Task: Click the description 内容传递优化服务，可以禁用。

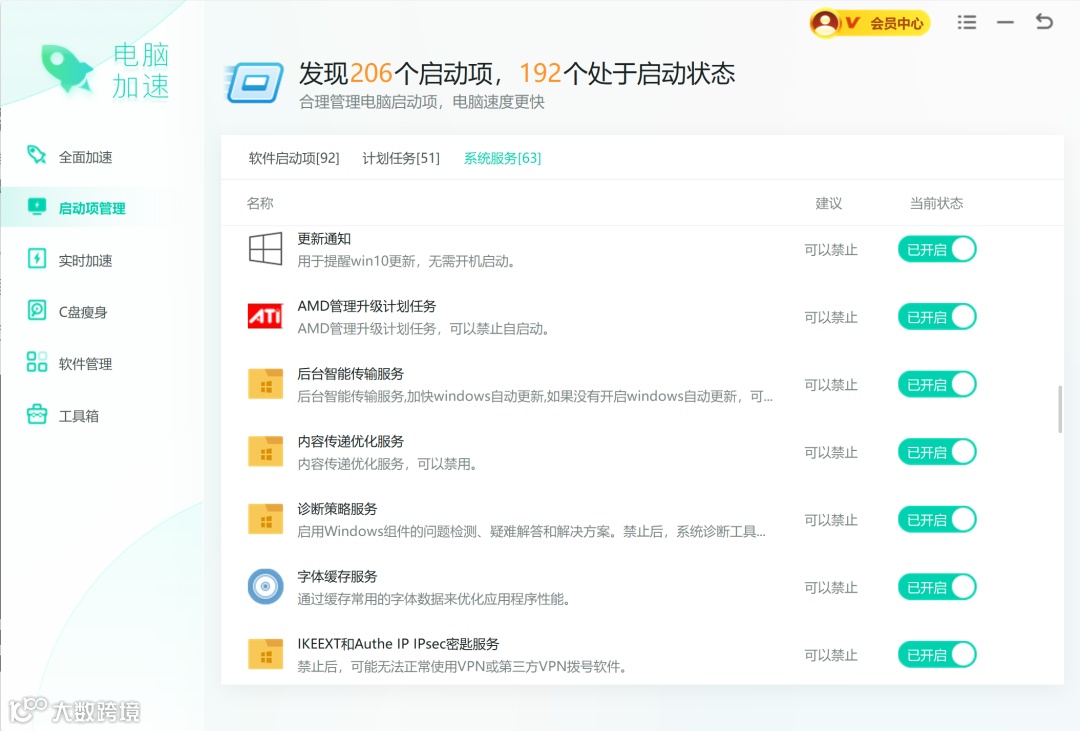Action: 388,464
